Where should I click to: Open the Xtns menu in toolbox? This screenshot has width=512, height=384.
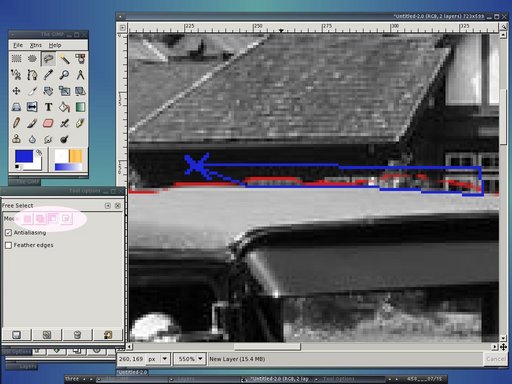[36, 45]
